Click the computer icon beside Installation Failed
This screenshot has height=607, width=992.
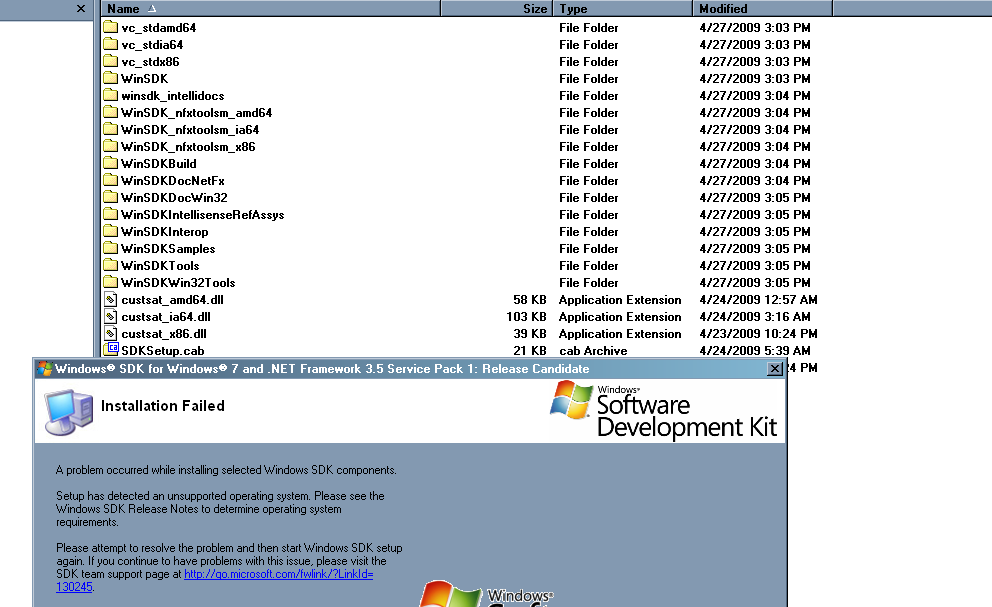click(68, 411)
